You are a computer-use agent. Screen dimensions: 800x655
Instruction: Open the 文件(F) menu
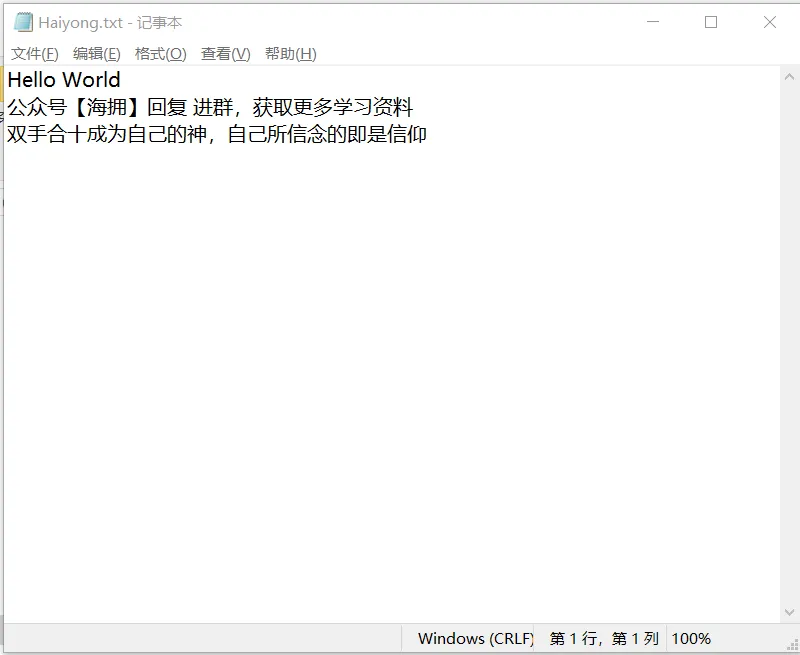point(35,54)
